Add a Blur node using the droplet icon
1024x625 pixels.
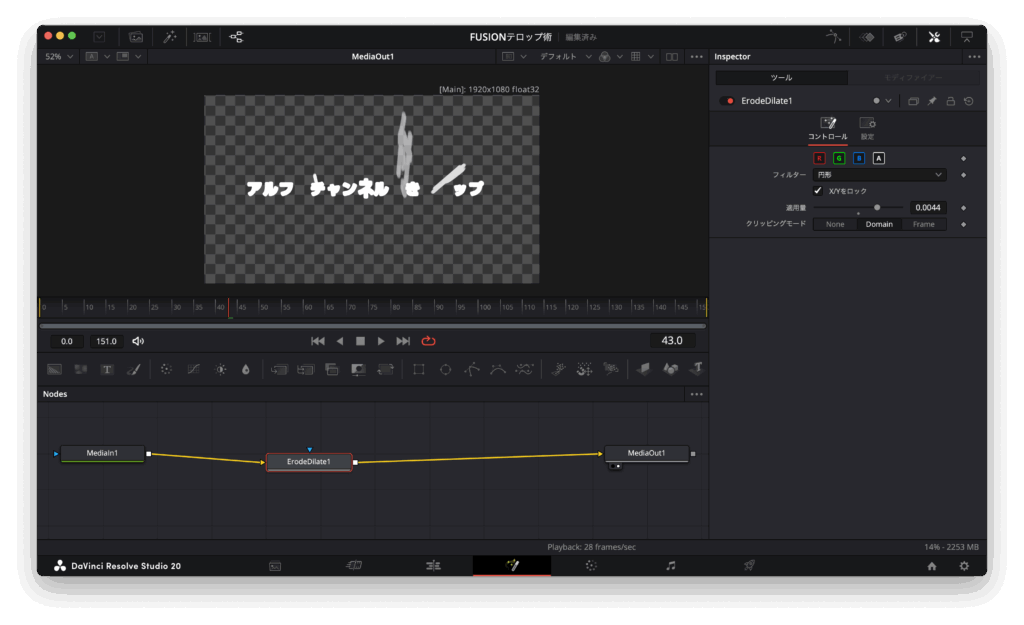[x=246, y=369]
